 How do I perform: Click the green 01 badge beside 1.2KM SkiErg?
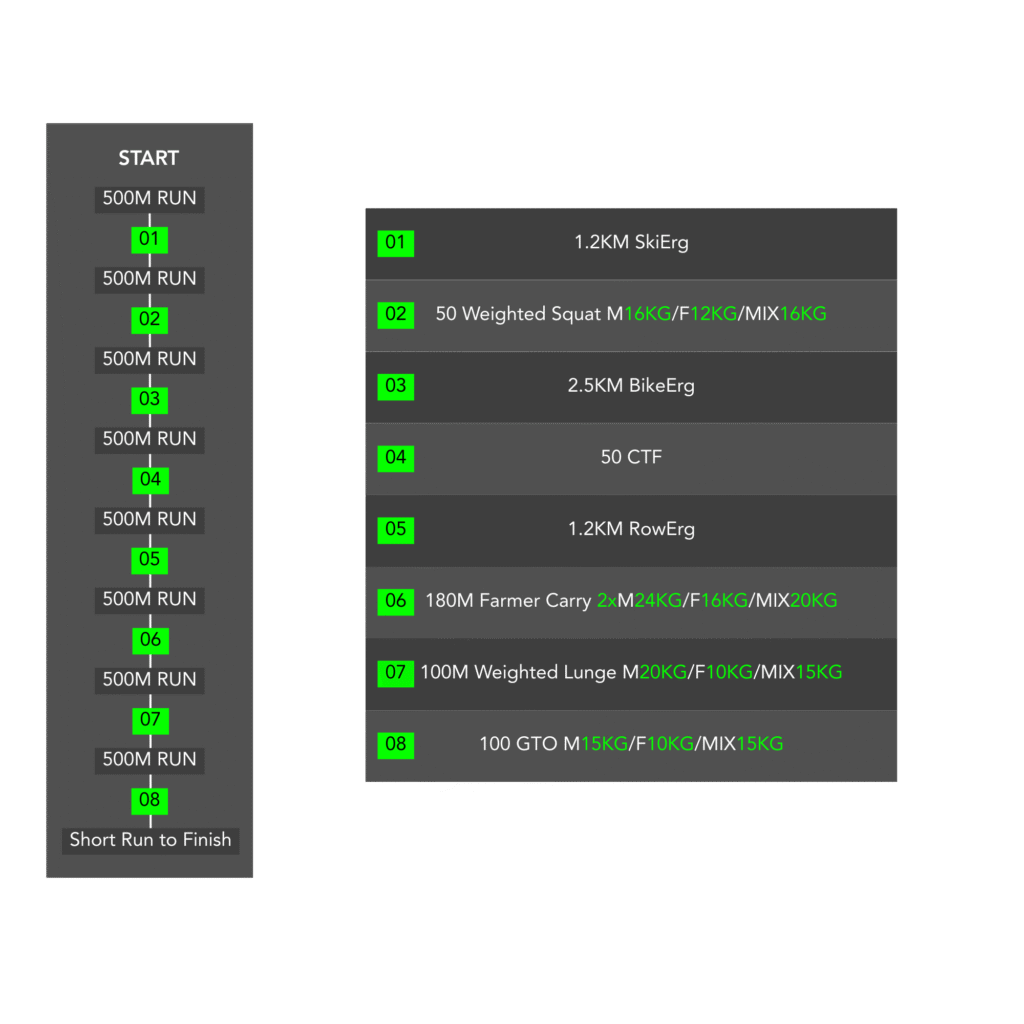click(x=395, y=243)
